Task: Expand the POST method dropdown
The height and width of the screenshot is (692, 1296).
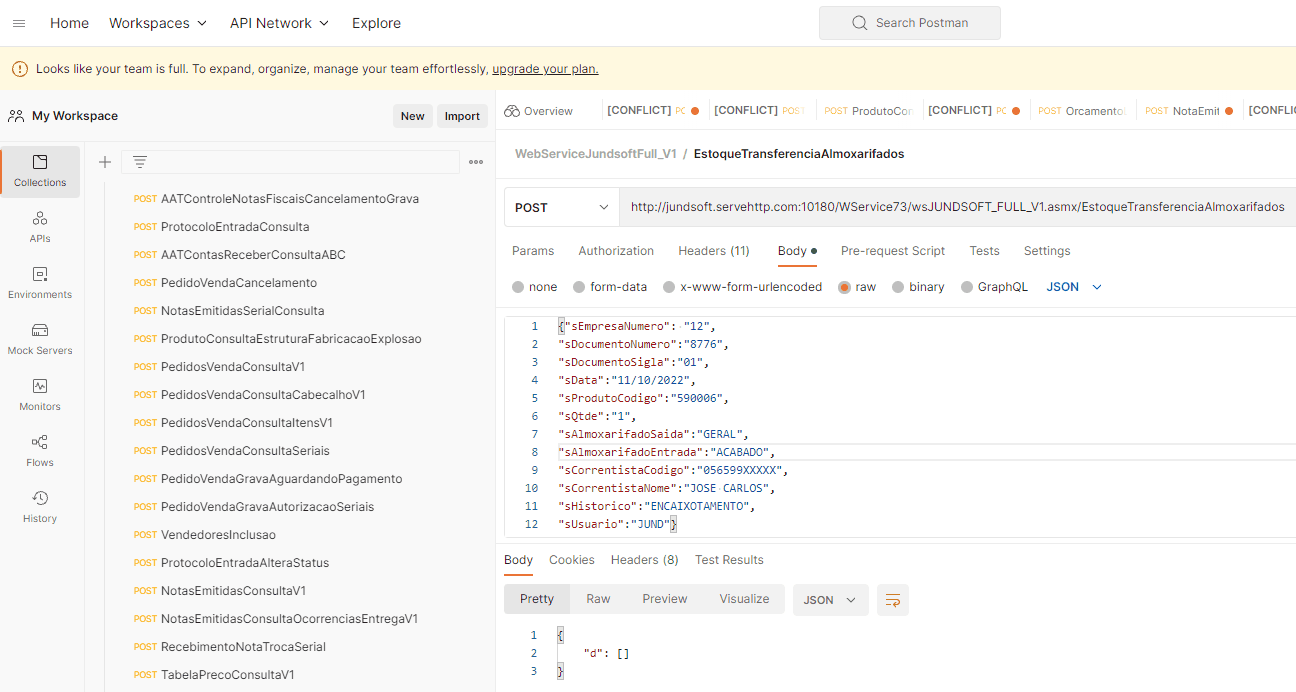Action: click(561, 207)
